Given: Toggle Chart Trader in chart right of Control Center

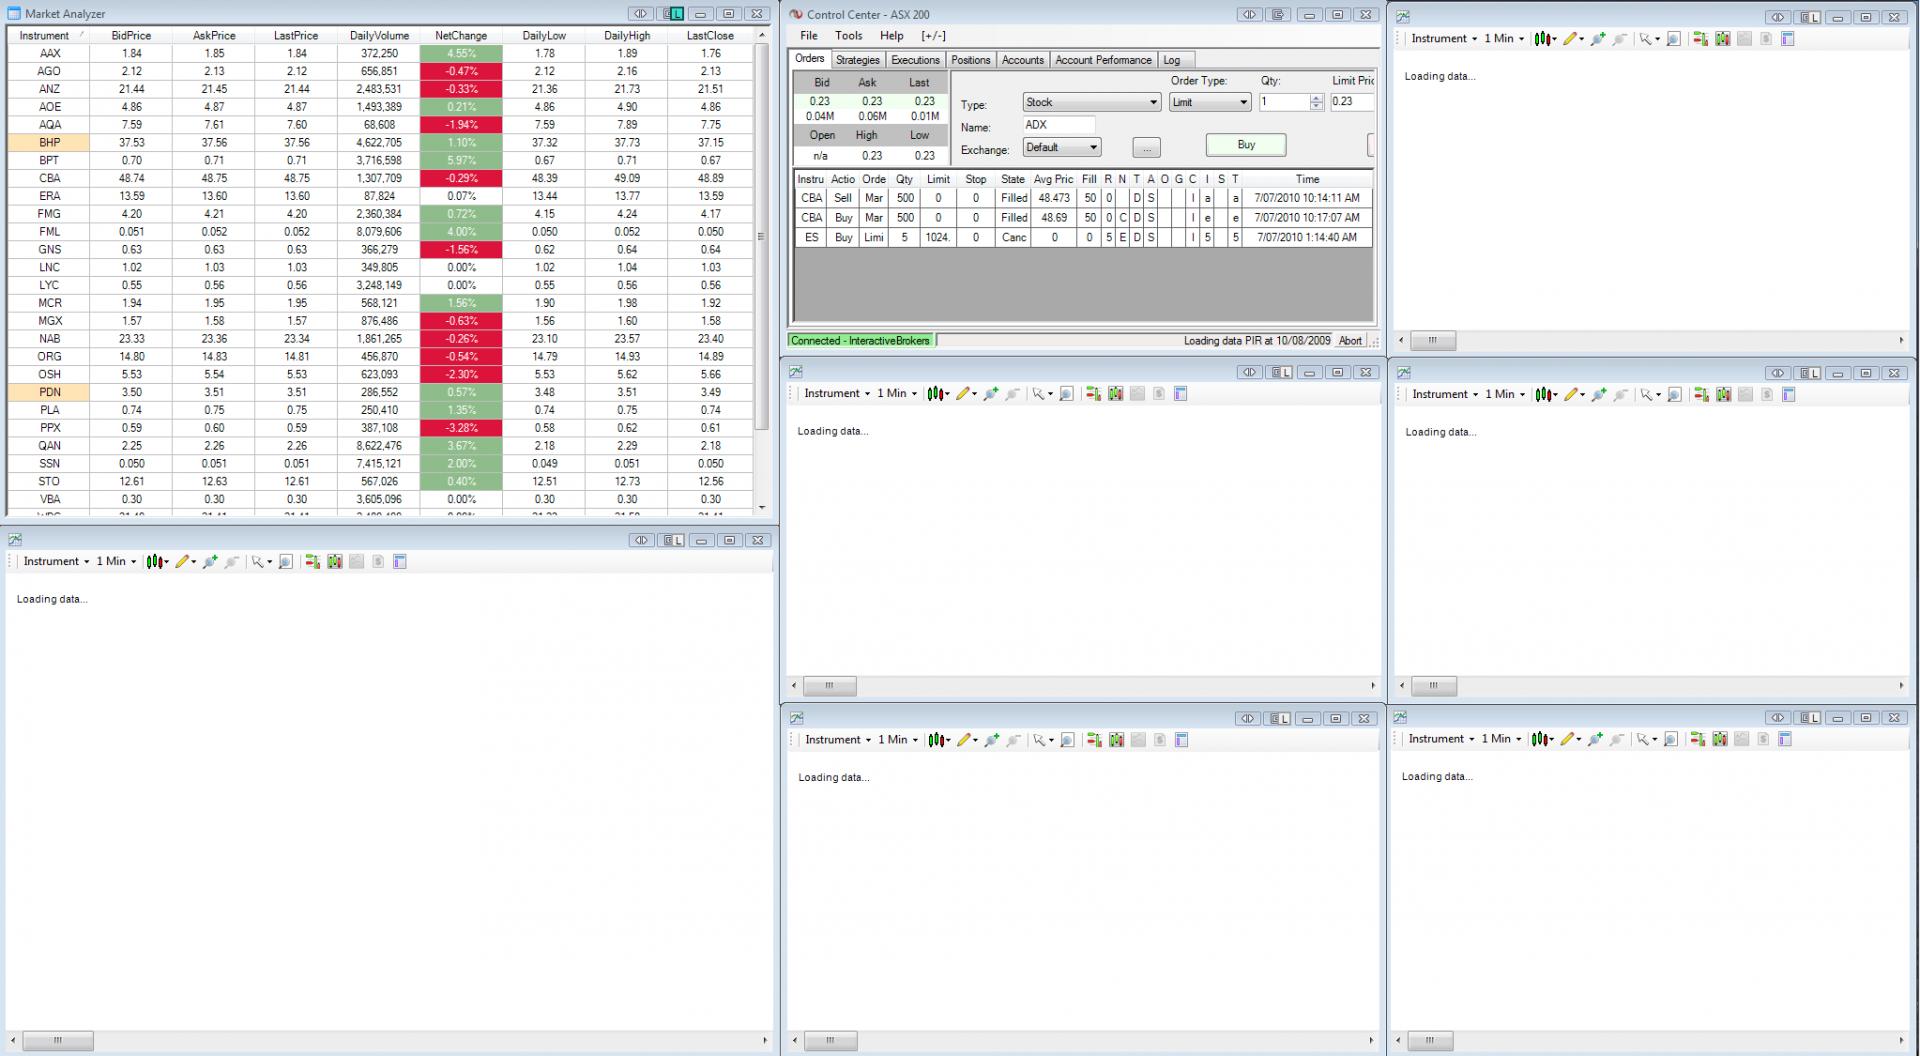Looking at the screenshot, I should pyautogui.click(x=1701, y=39).
